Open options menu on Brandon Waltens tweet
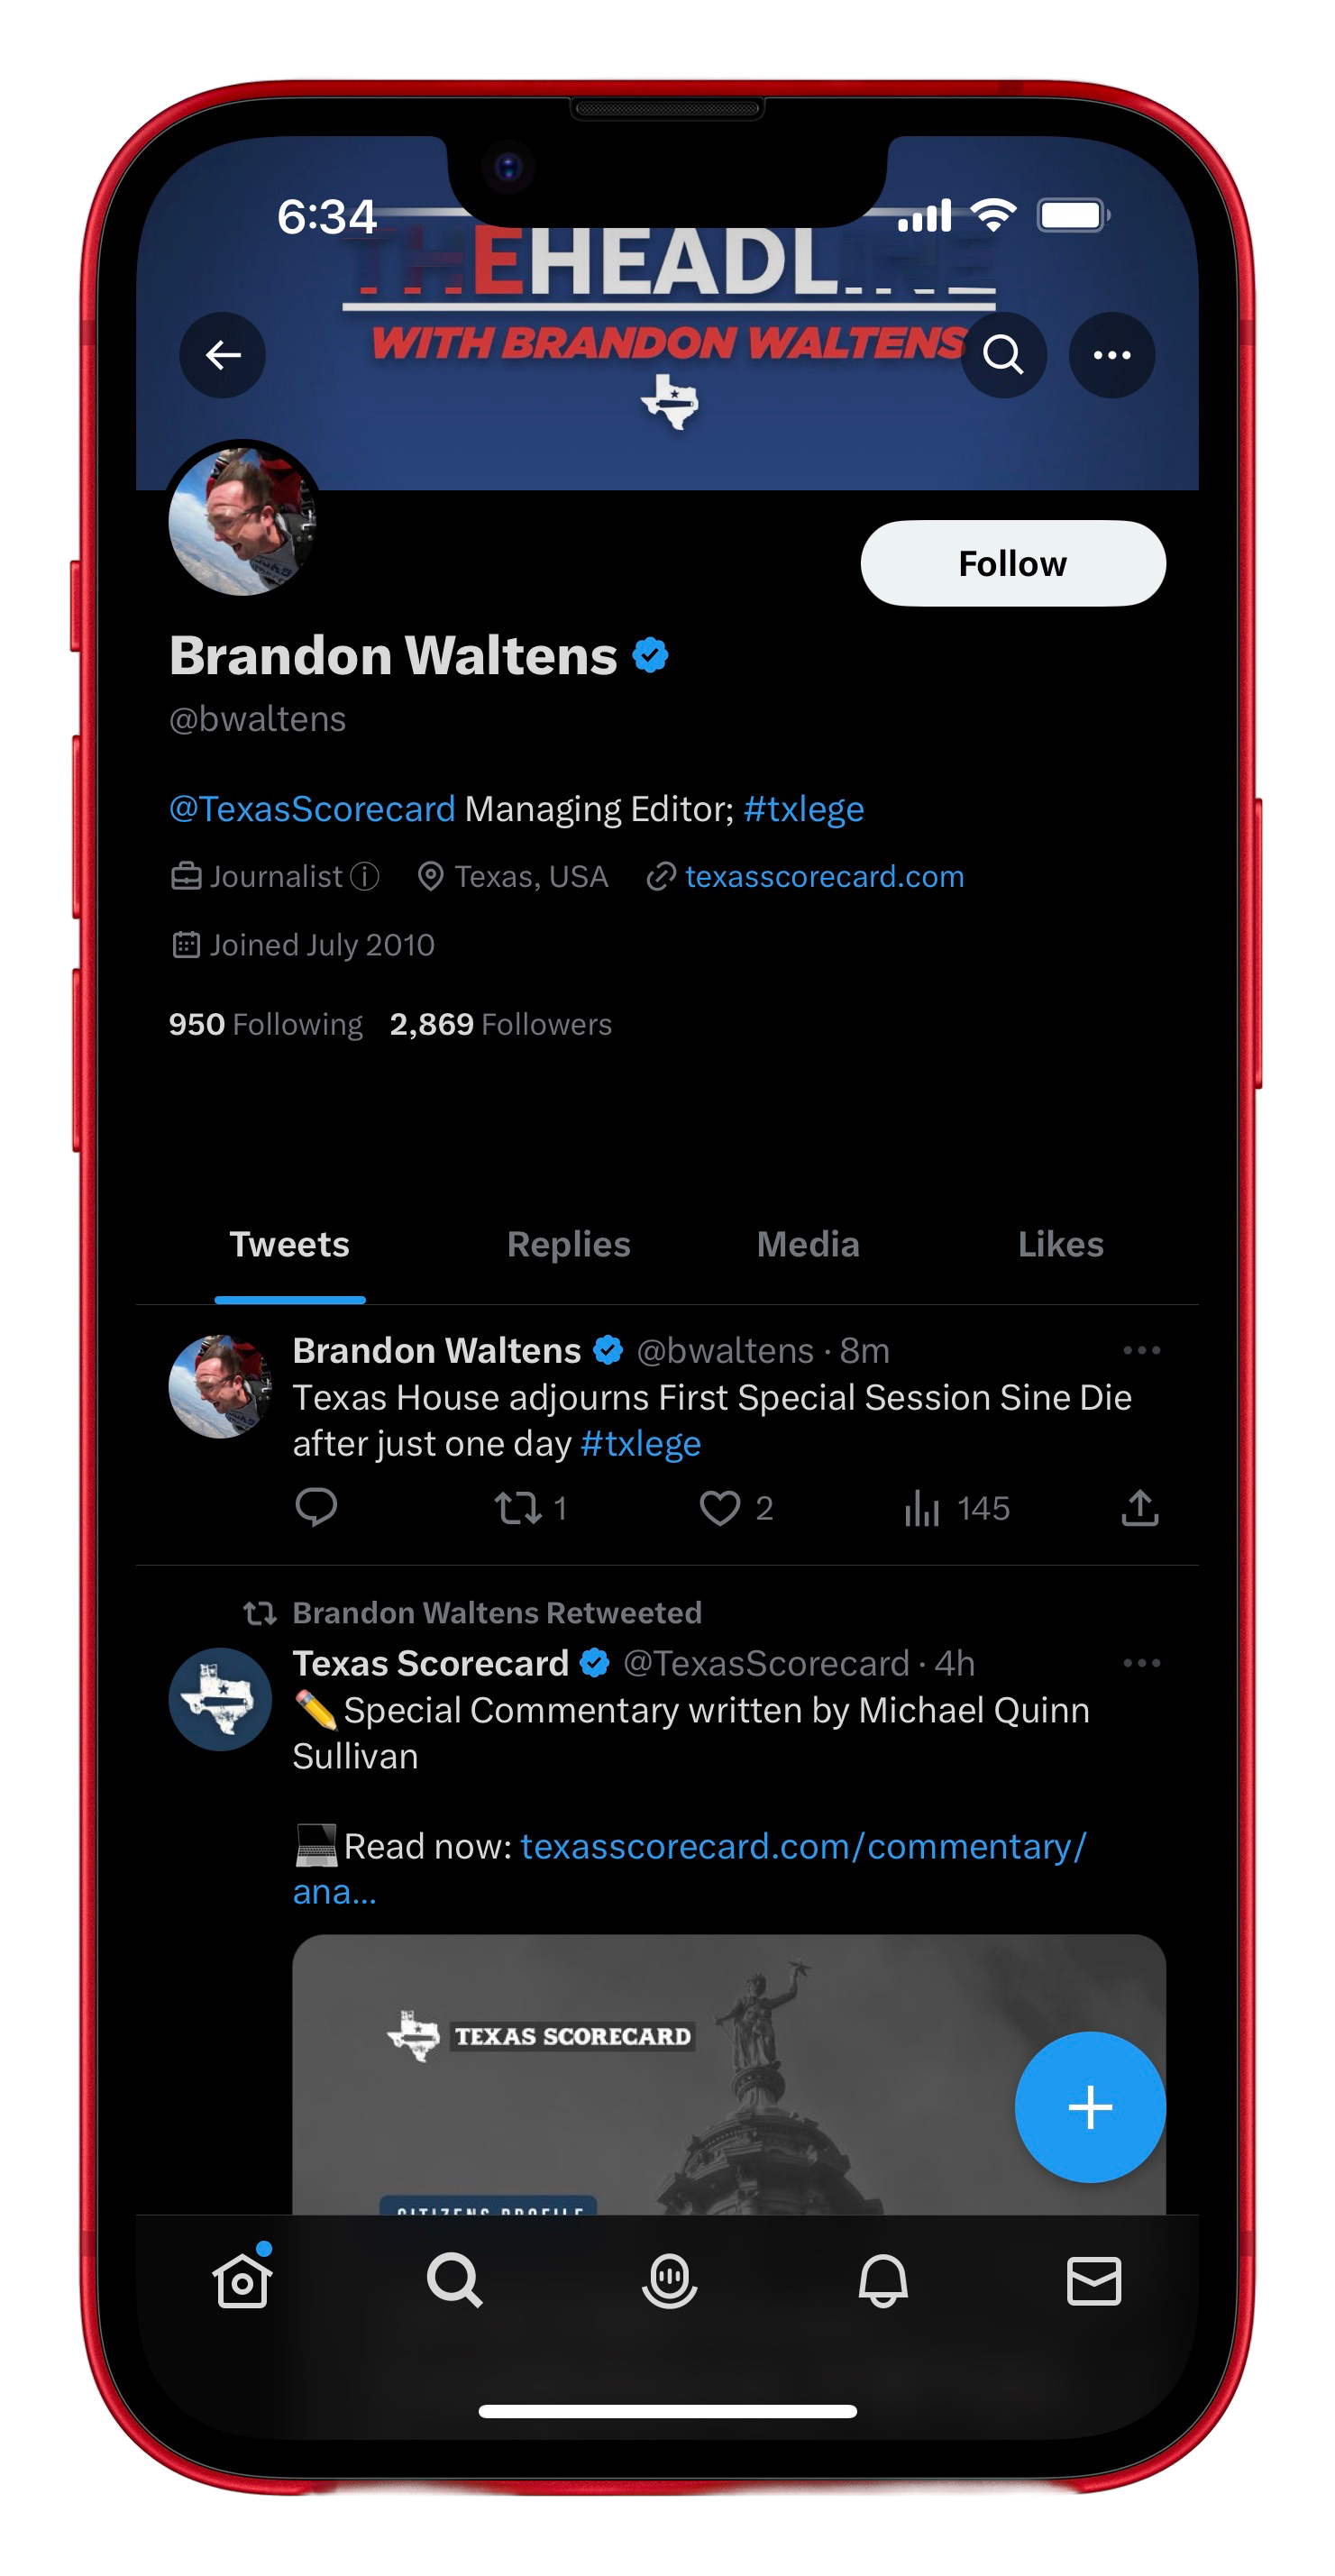The width and height of the screenshot is (1335, 2576). point(1141,1350)
